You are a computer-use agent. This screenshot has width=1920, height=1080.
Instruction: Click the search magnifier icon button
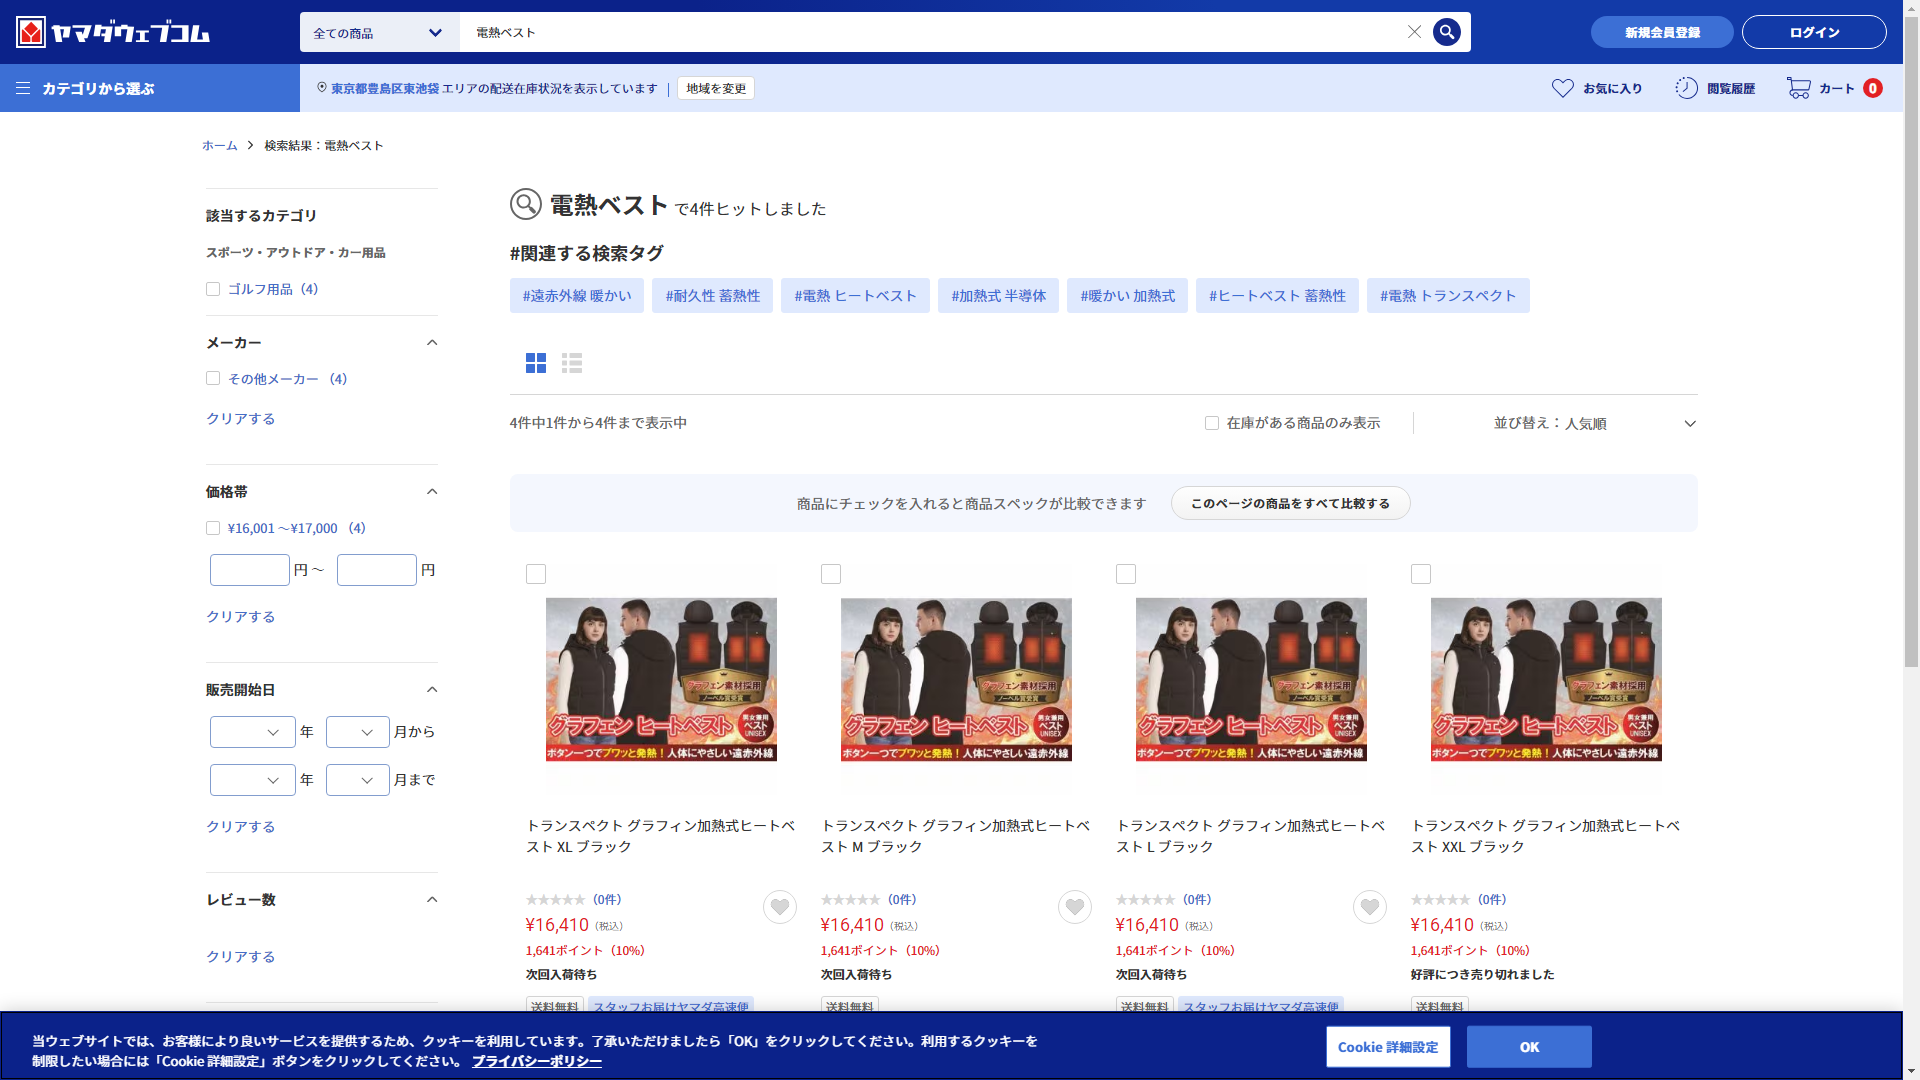coord(1446,32)
